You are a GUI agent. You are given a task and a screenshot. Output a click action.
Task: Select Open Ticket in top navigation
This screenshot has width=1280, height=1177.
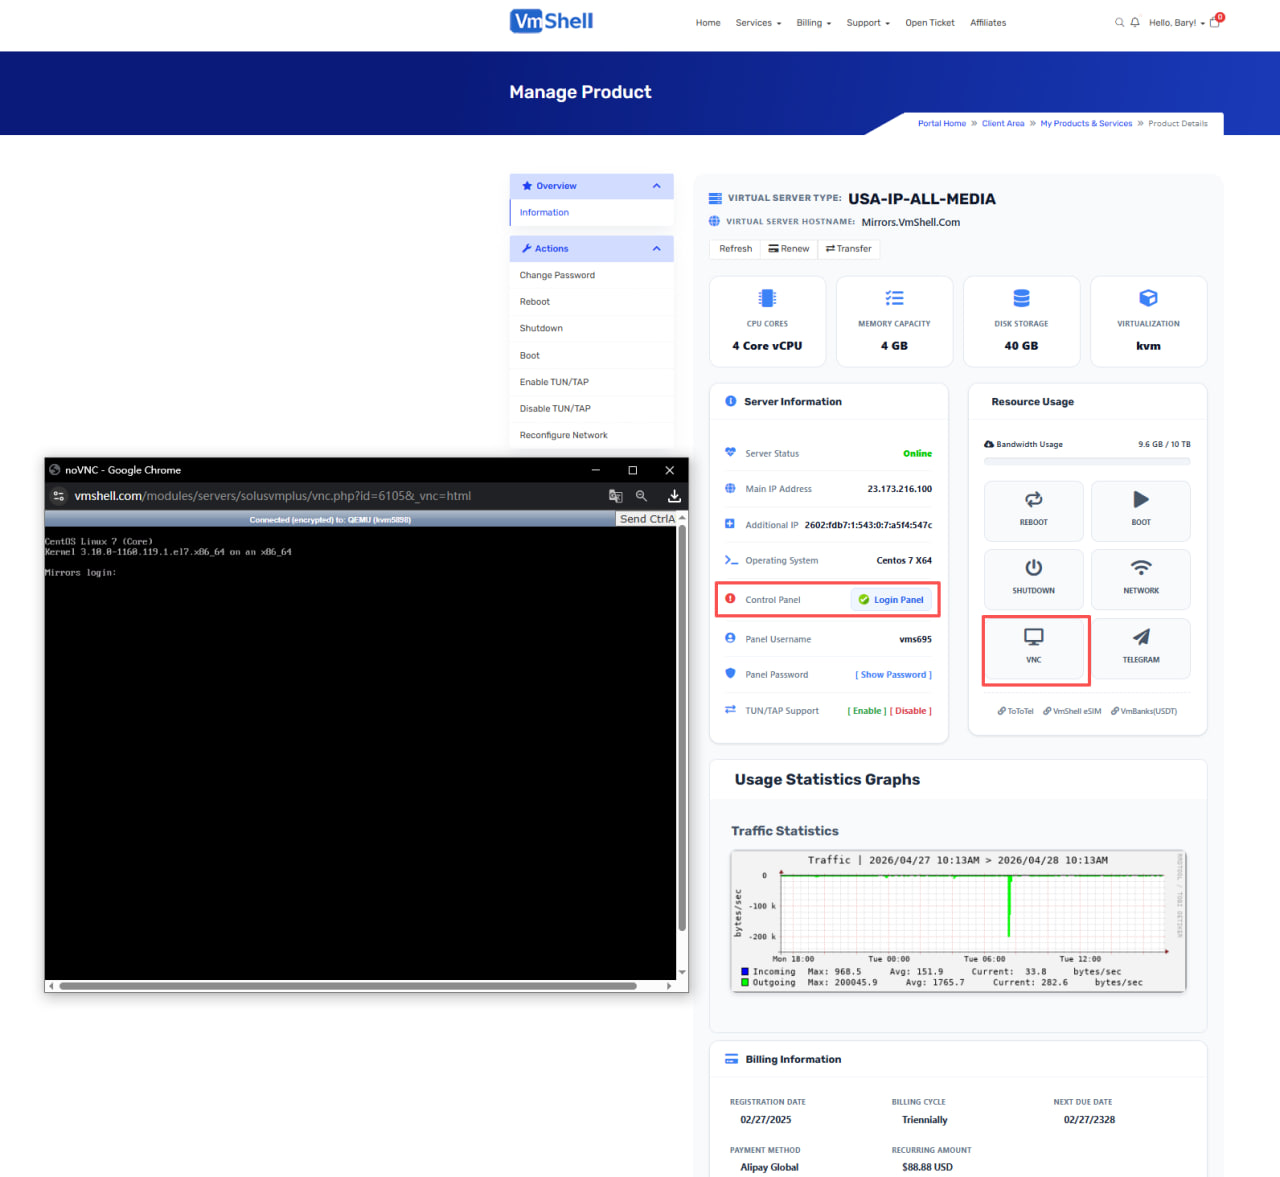(x=929, y=22)
